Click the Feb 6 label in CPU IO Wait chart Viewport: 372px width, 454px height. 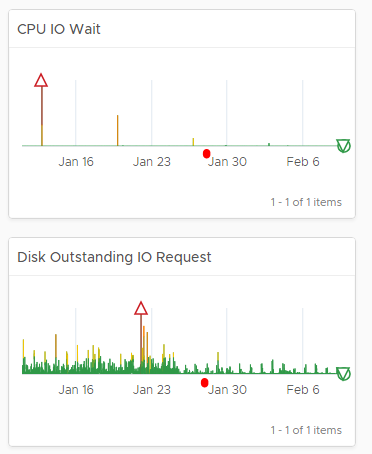coord(303,162)
